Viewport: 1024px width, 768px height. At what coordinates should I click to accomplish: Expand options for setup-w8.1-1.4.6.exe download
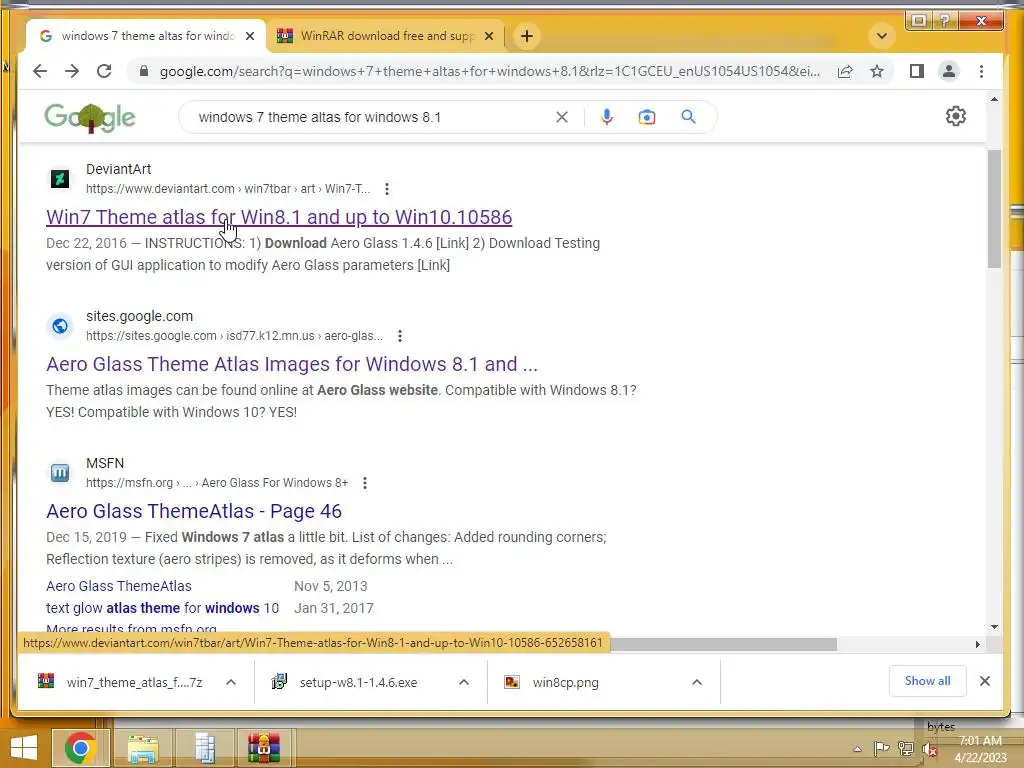(464, 682)
